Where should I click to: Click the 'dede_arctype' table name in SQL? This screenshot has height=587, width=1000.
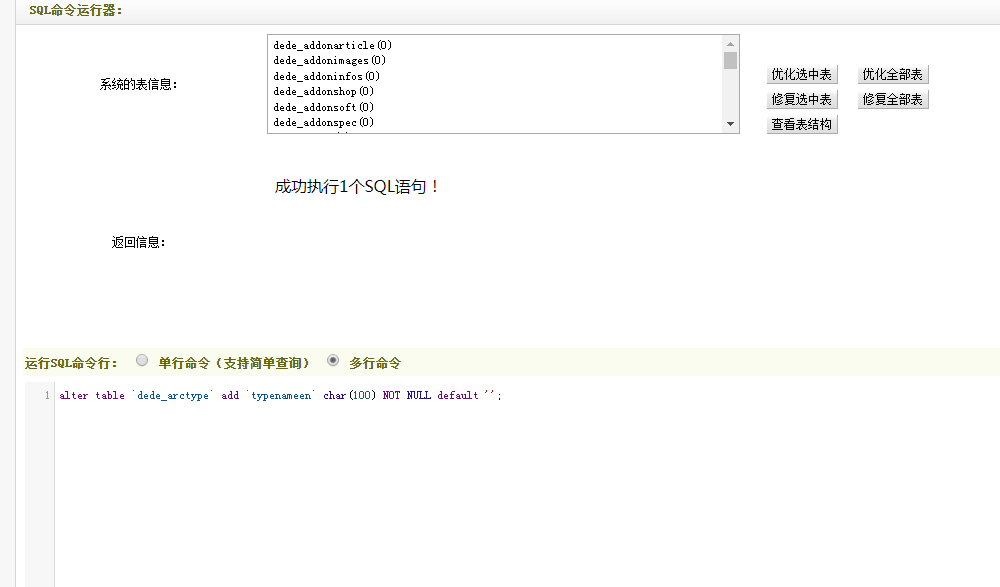tap(173, 396)
